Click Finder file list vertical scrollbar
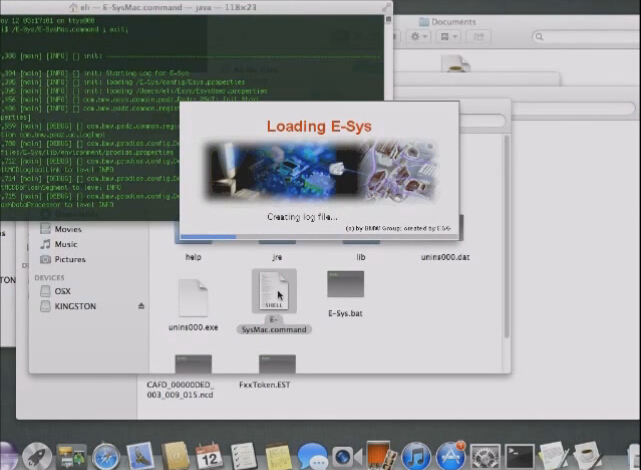The width and height of the screenshot is (641, 470). [x=507, y=236]
